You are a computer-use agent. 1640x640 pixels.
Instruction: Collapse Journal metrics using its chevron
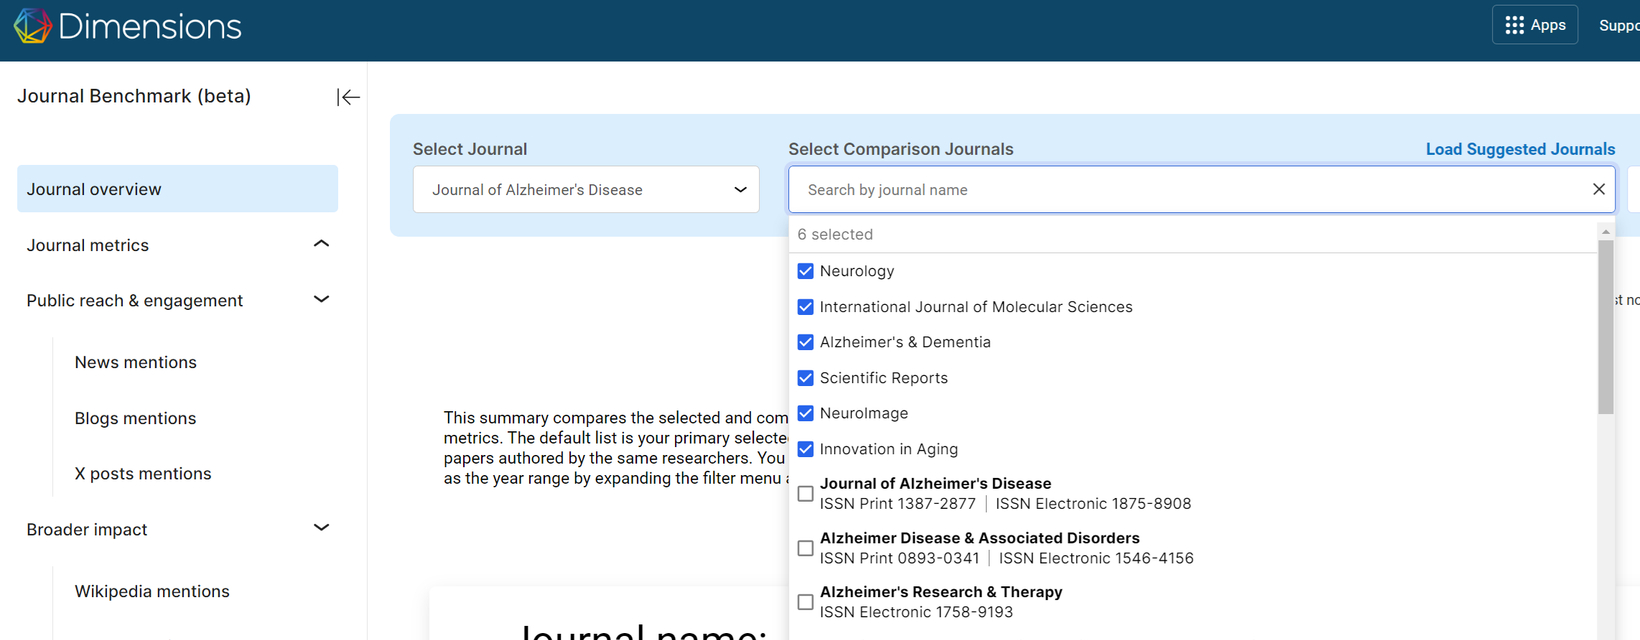coord(321,244)
